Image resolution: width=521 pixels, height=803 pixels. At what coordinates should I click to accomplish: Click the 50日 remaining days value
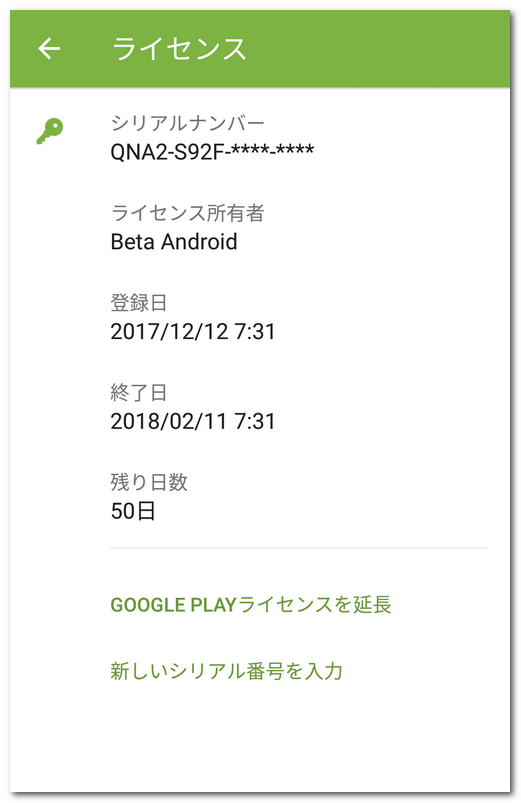point(133,511)
